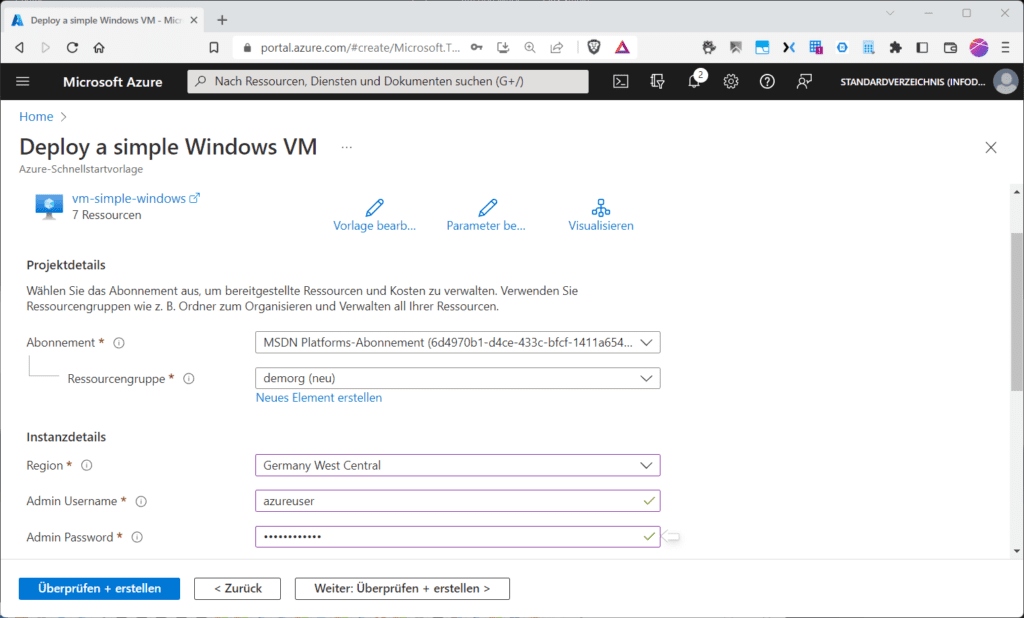Image resolution: width=1024 pixels, height=618 pixels.
Task: Click the < Zurück button
Action: 238,589
